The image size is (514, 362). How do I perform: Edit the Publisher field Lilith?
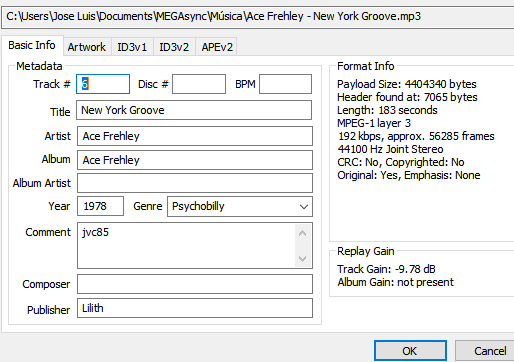195,308
